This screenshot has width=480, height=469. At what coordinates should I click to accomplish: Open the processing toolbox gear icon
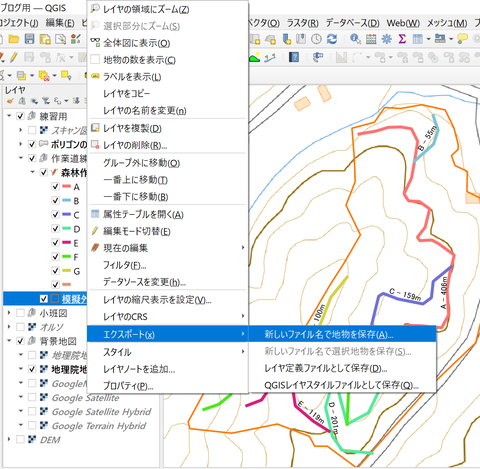(x=387, y=39)
